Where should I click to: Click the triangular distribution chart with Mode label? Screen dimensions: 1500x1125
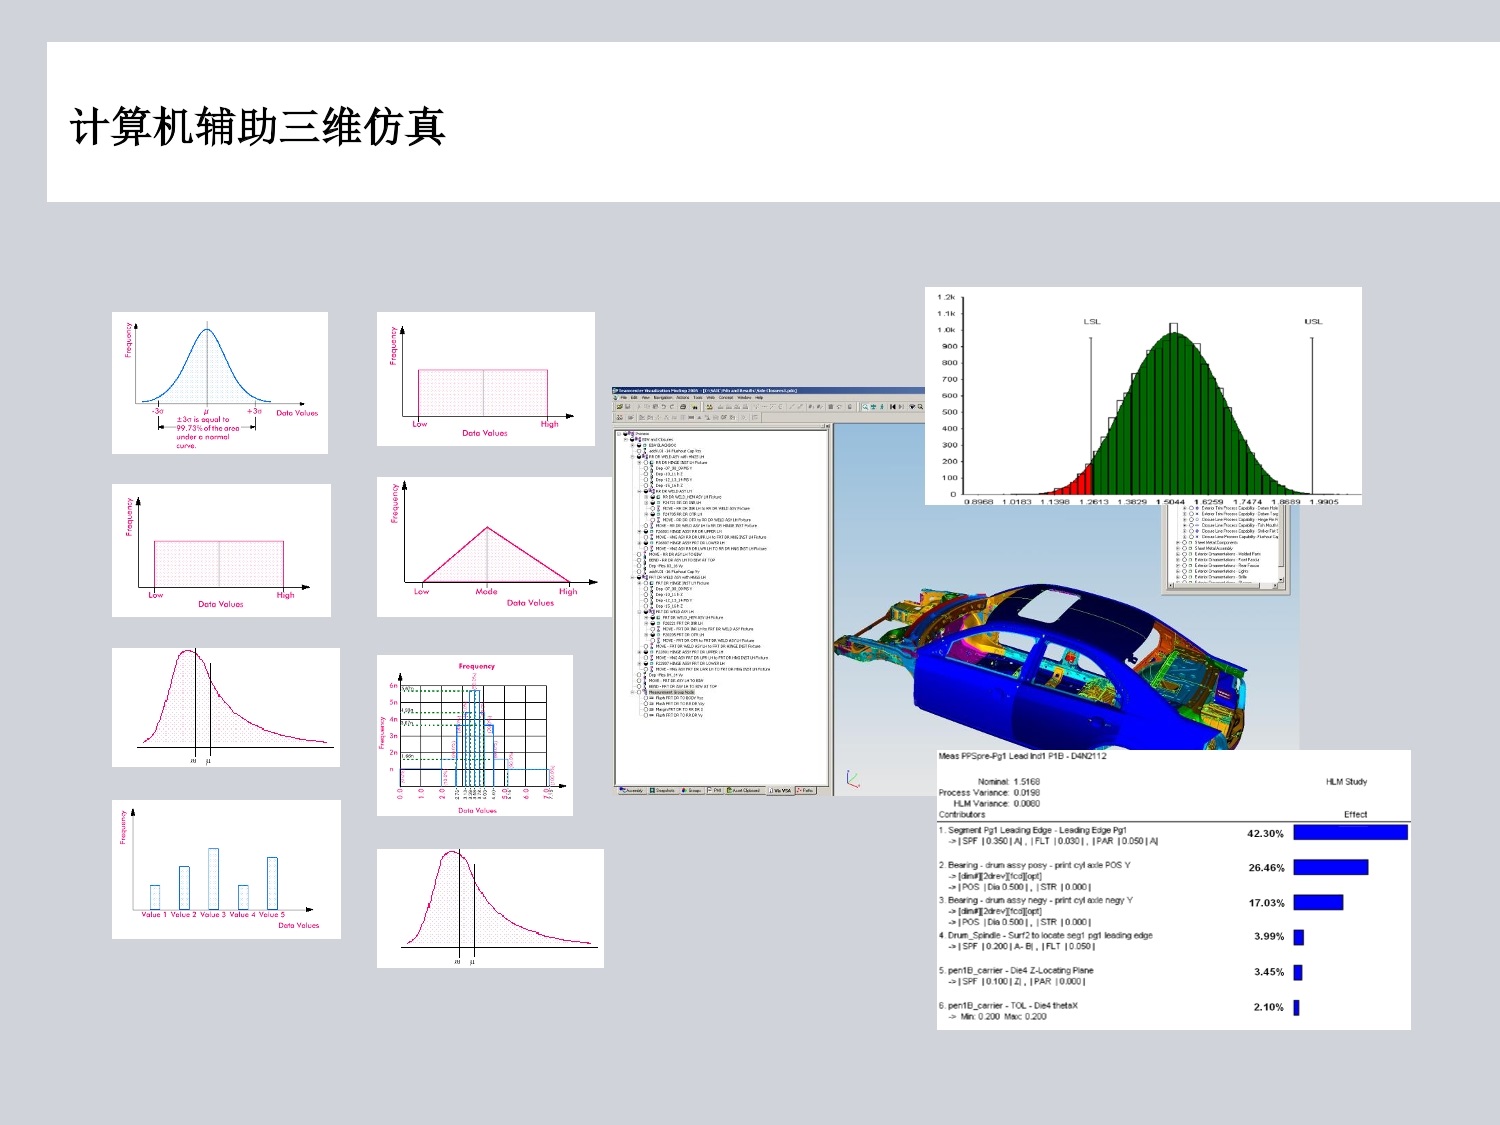pos(494,547)
